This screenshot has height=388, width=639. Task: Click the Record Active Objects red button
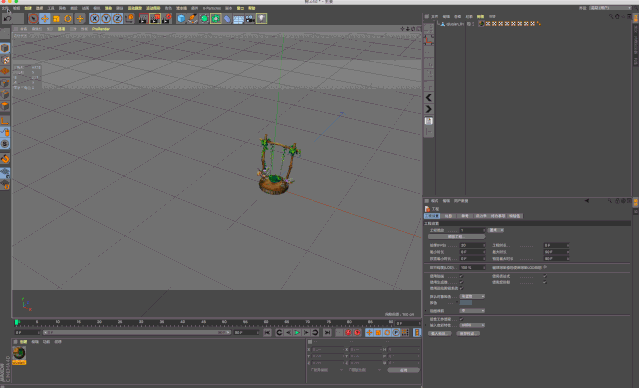[348, 333]
